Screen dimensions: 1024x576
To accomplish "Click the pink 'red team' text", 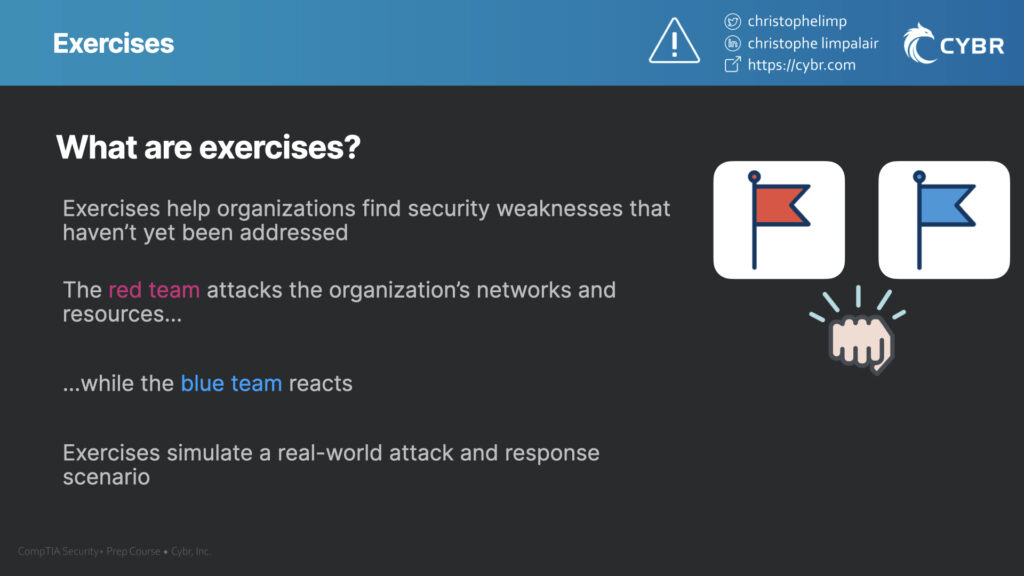I will click(154, 290).
